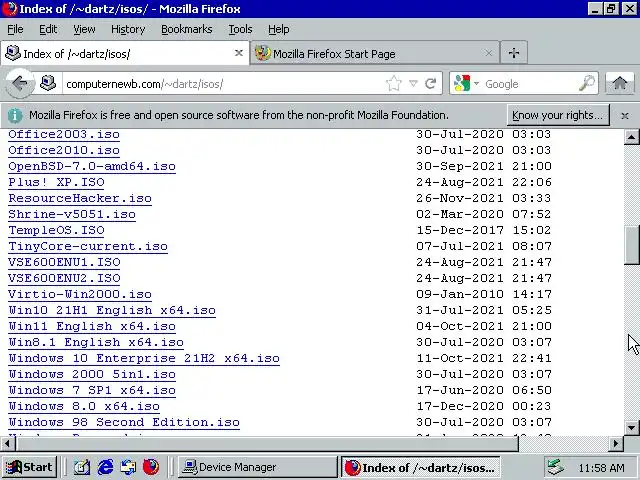Open the View menu
The height and width of the screenshot is (480, 640).
pyautogui.click(x=84, y=29)
